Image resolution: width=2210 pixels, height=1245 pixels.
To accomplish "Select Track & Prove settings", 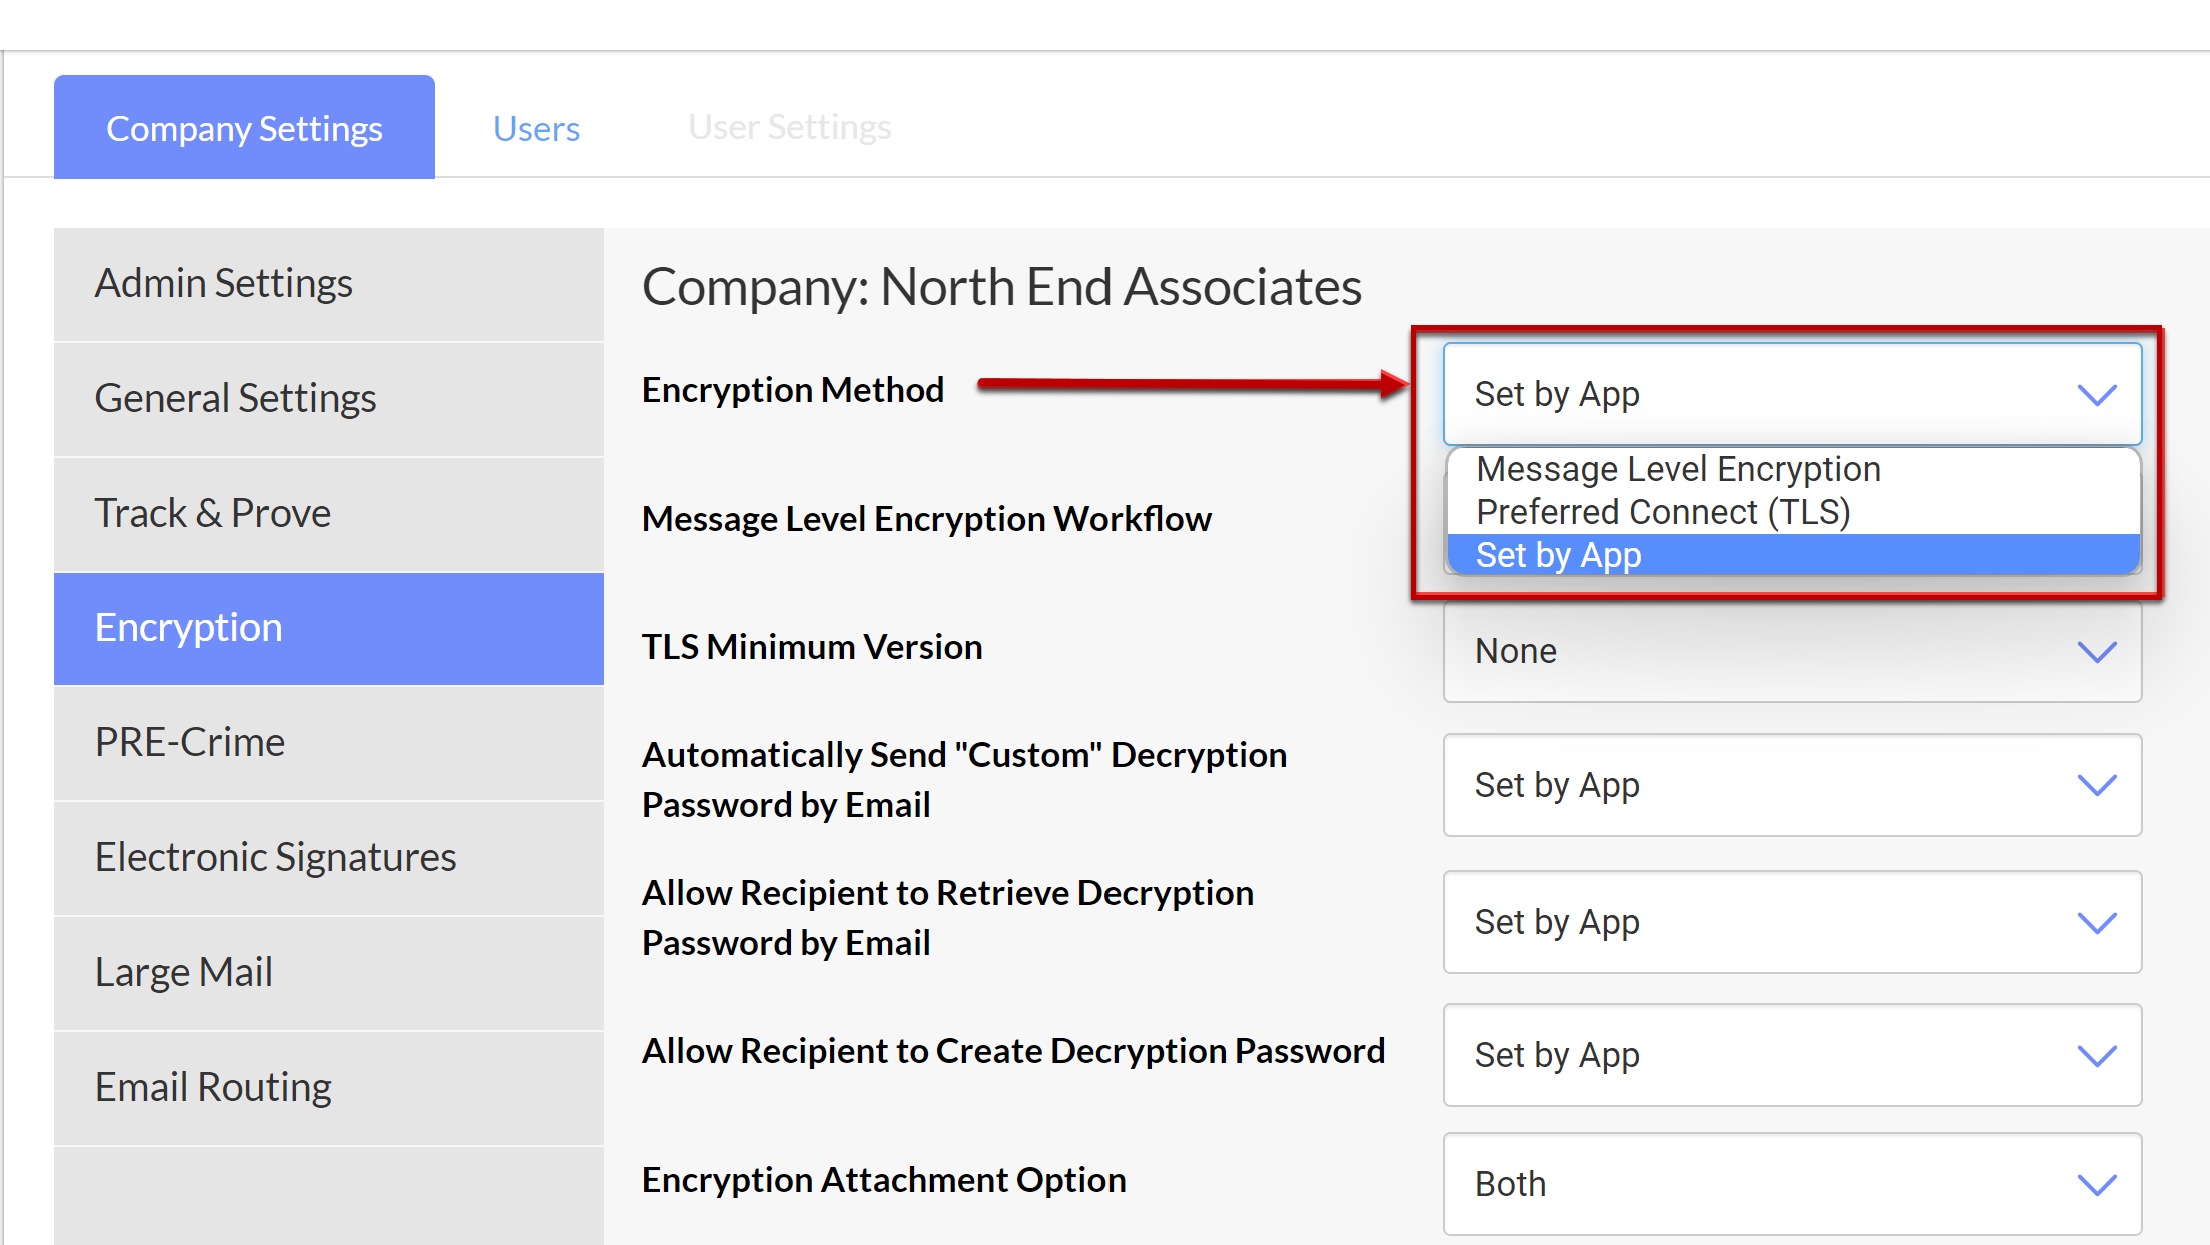I will [x=213, y=512].
